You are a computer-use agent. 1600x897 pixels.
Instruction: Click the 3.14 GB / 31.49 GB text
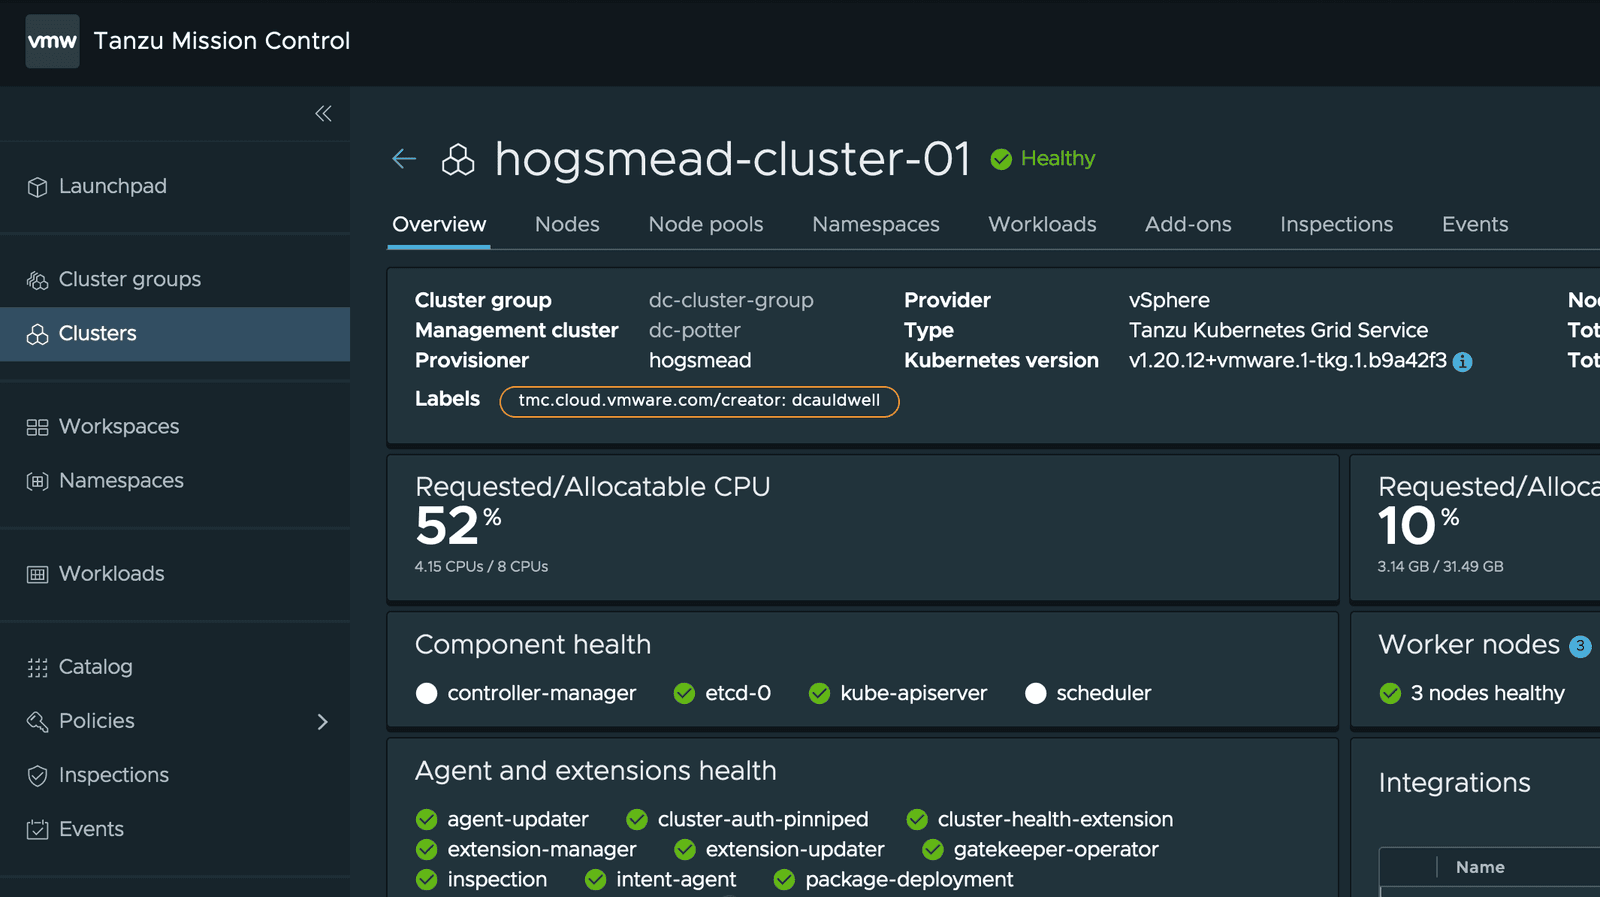tap(1440, 566)
